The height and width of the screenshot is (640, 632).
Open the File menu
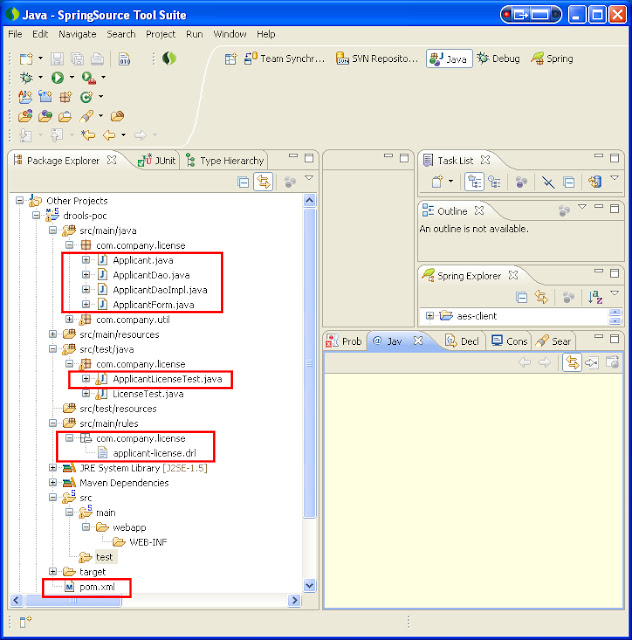pyautogui.click(x=15, y=34)
